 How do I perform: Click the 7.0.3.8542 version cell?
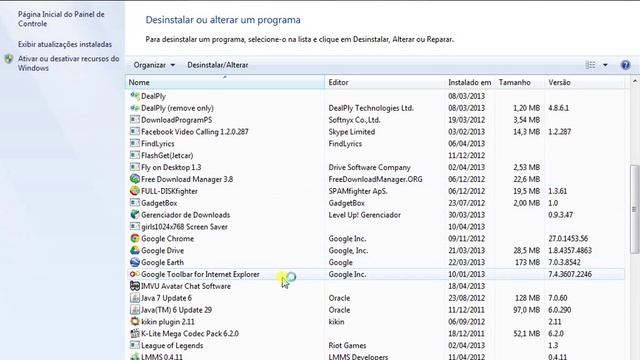(x=564, y=262)
